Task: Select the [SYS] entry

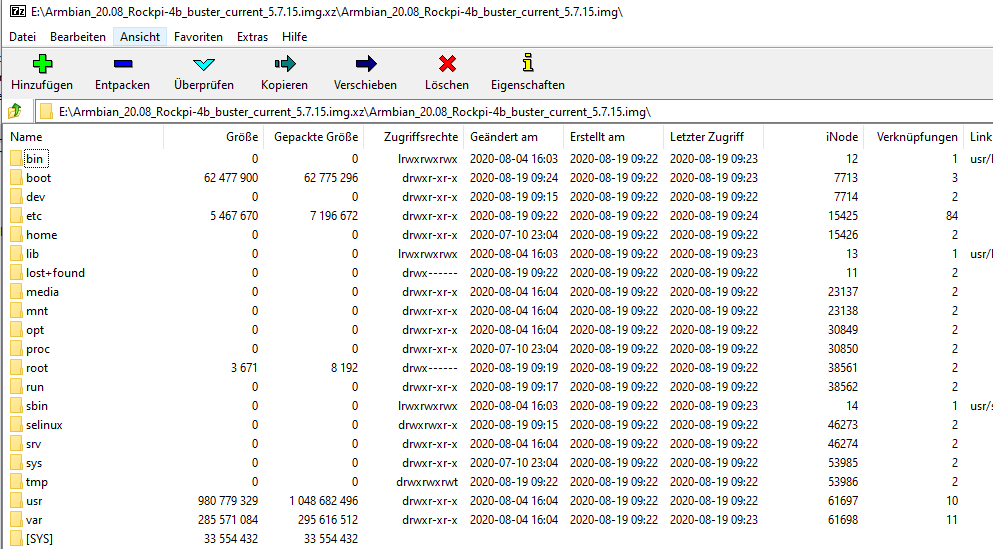Action: (41, 539)
